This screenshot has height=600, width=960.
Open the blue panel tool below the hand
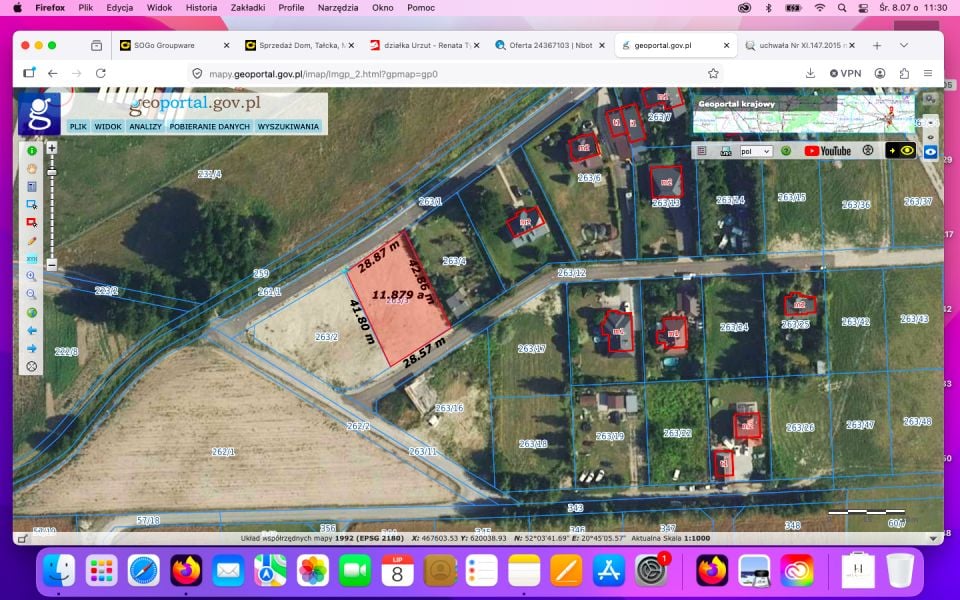pyautogui.click(x=32, y=186)
